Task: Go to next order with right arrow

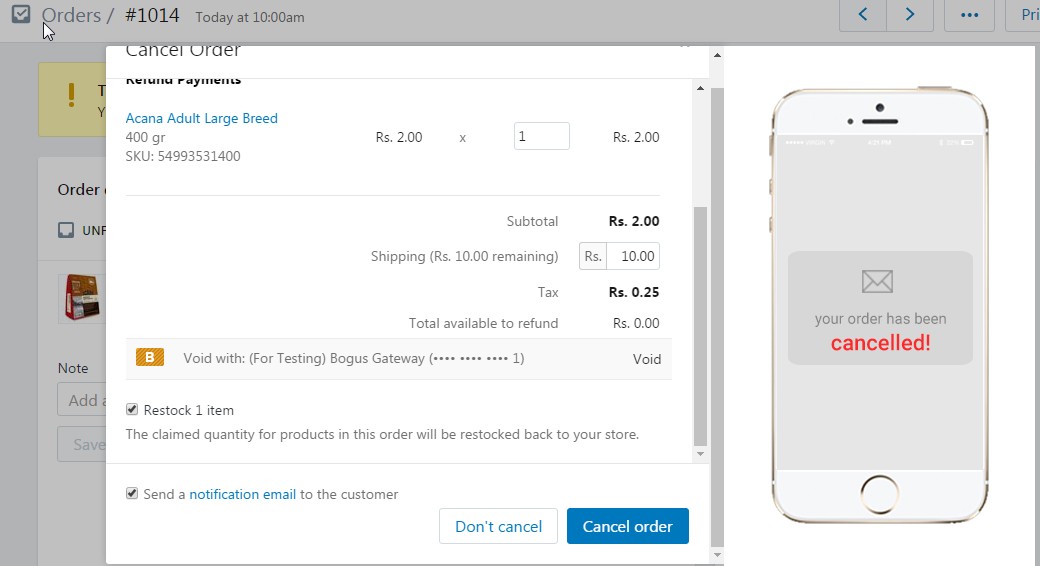Action: pos(910,15)
